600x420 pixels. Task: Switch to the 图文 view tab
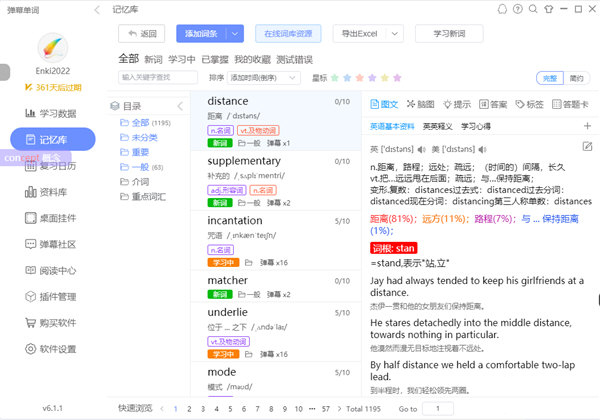(385, 104)
